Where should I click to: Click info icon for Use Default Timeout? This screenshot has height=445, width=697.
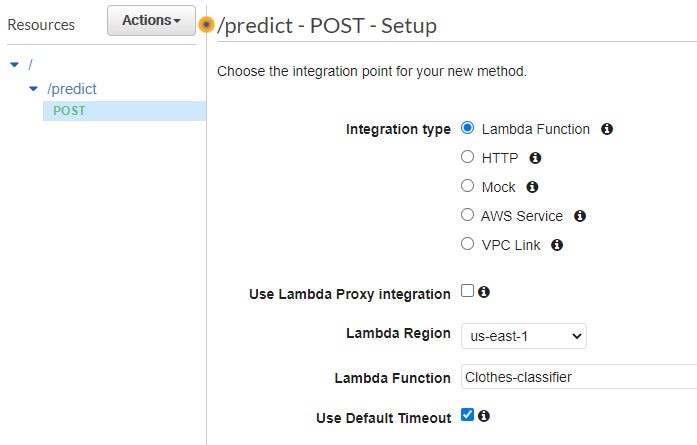tap(484, 416)
